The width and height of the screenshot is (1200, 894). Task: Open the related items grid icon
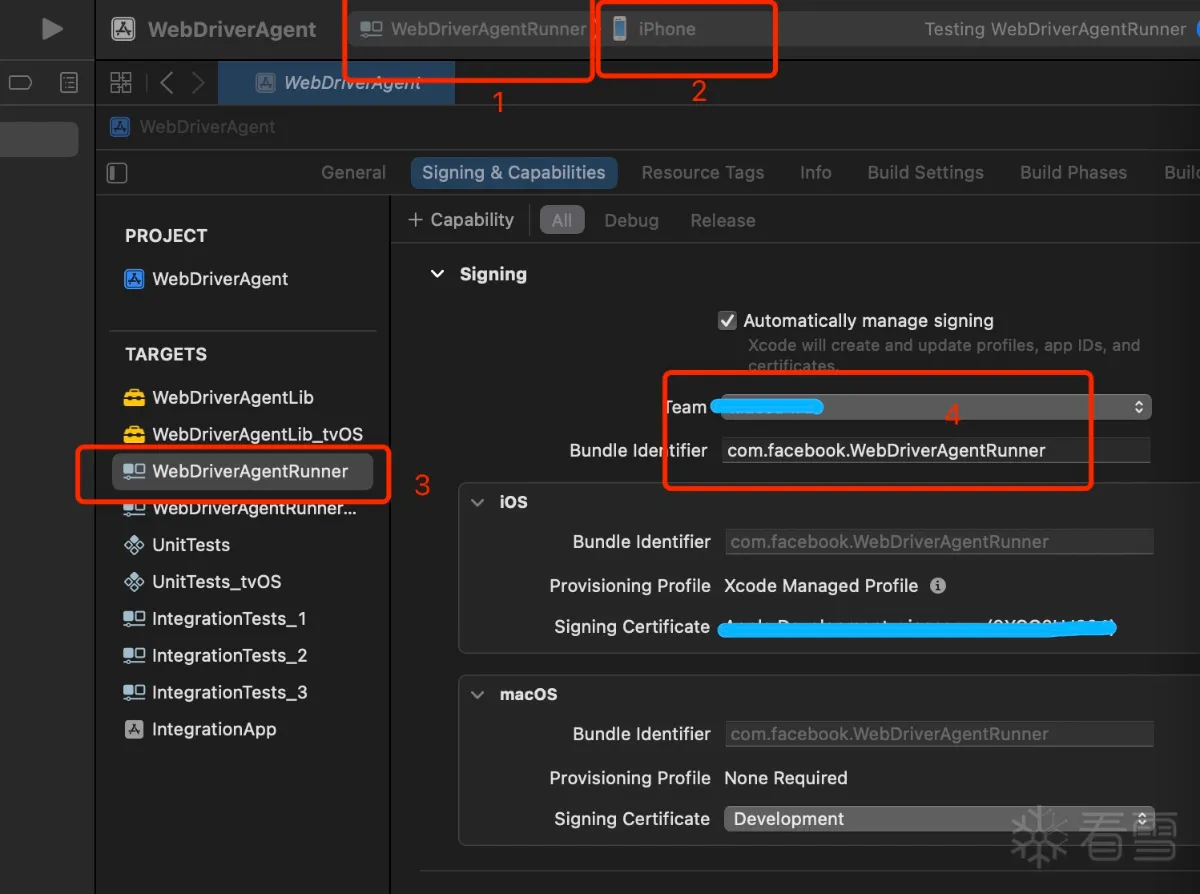click(121, 83)
